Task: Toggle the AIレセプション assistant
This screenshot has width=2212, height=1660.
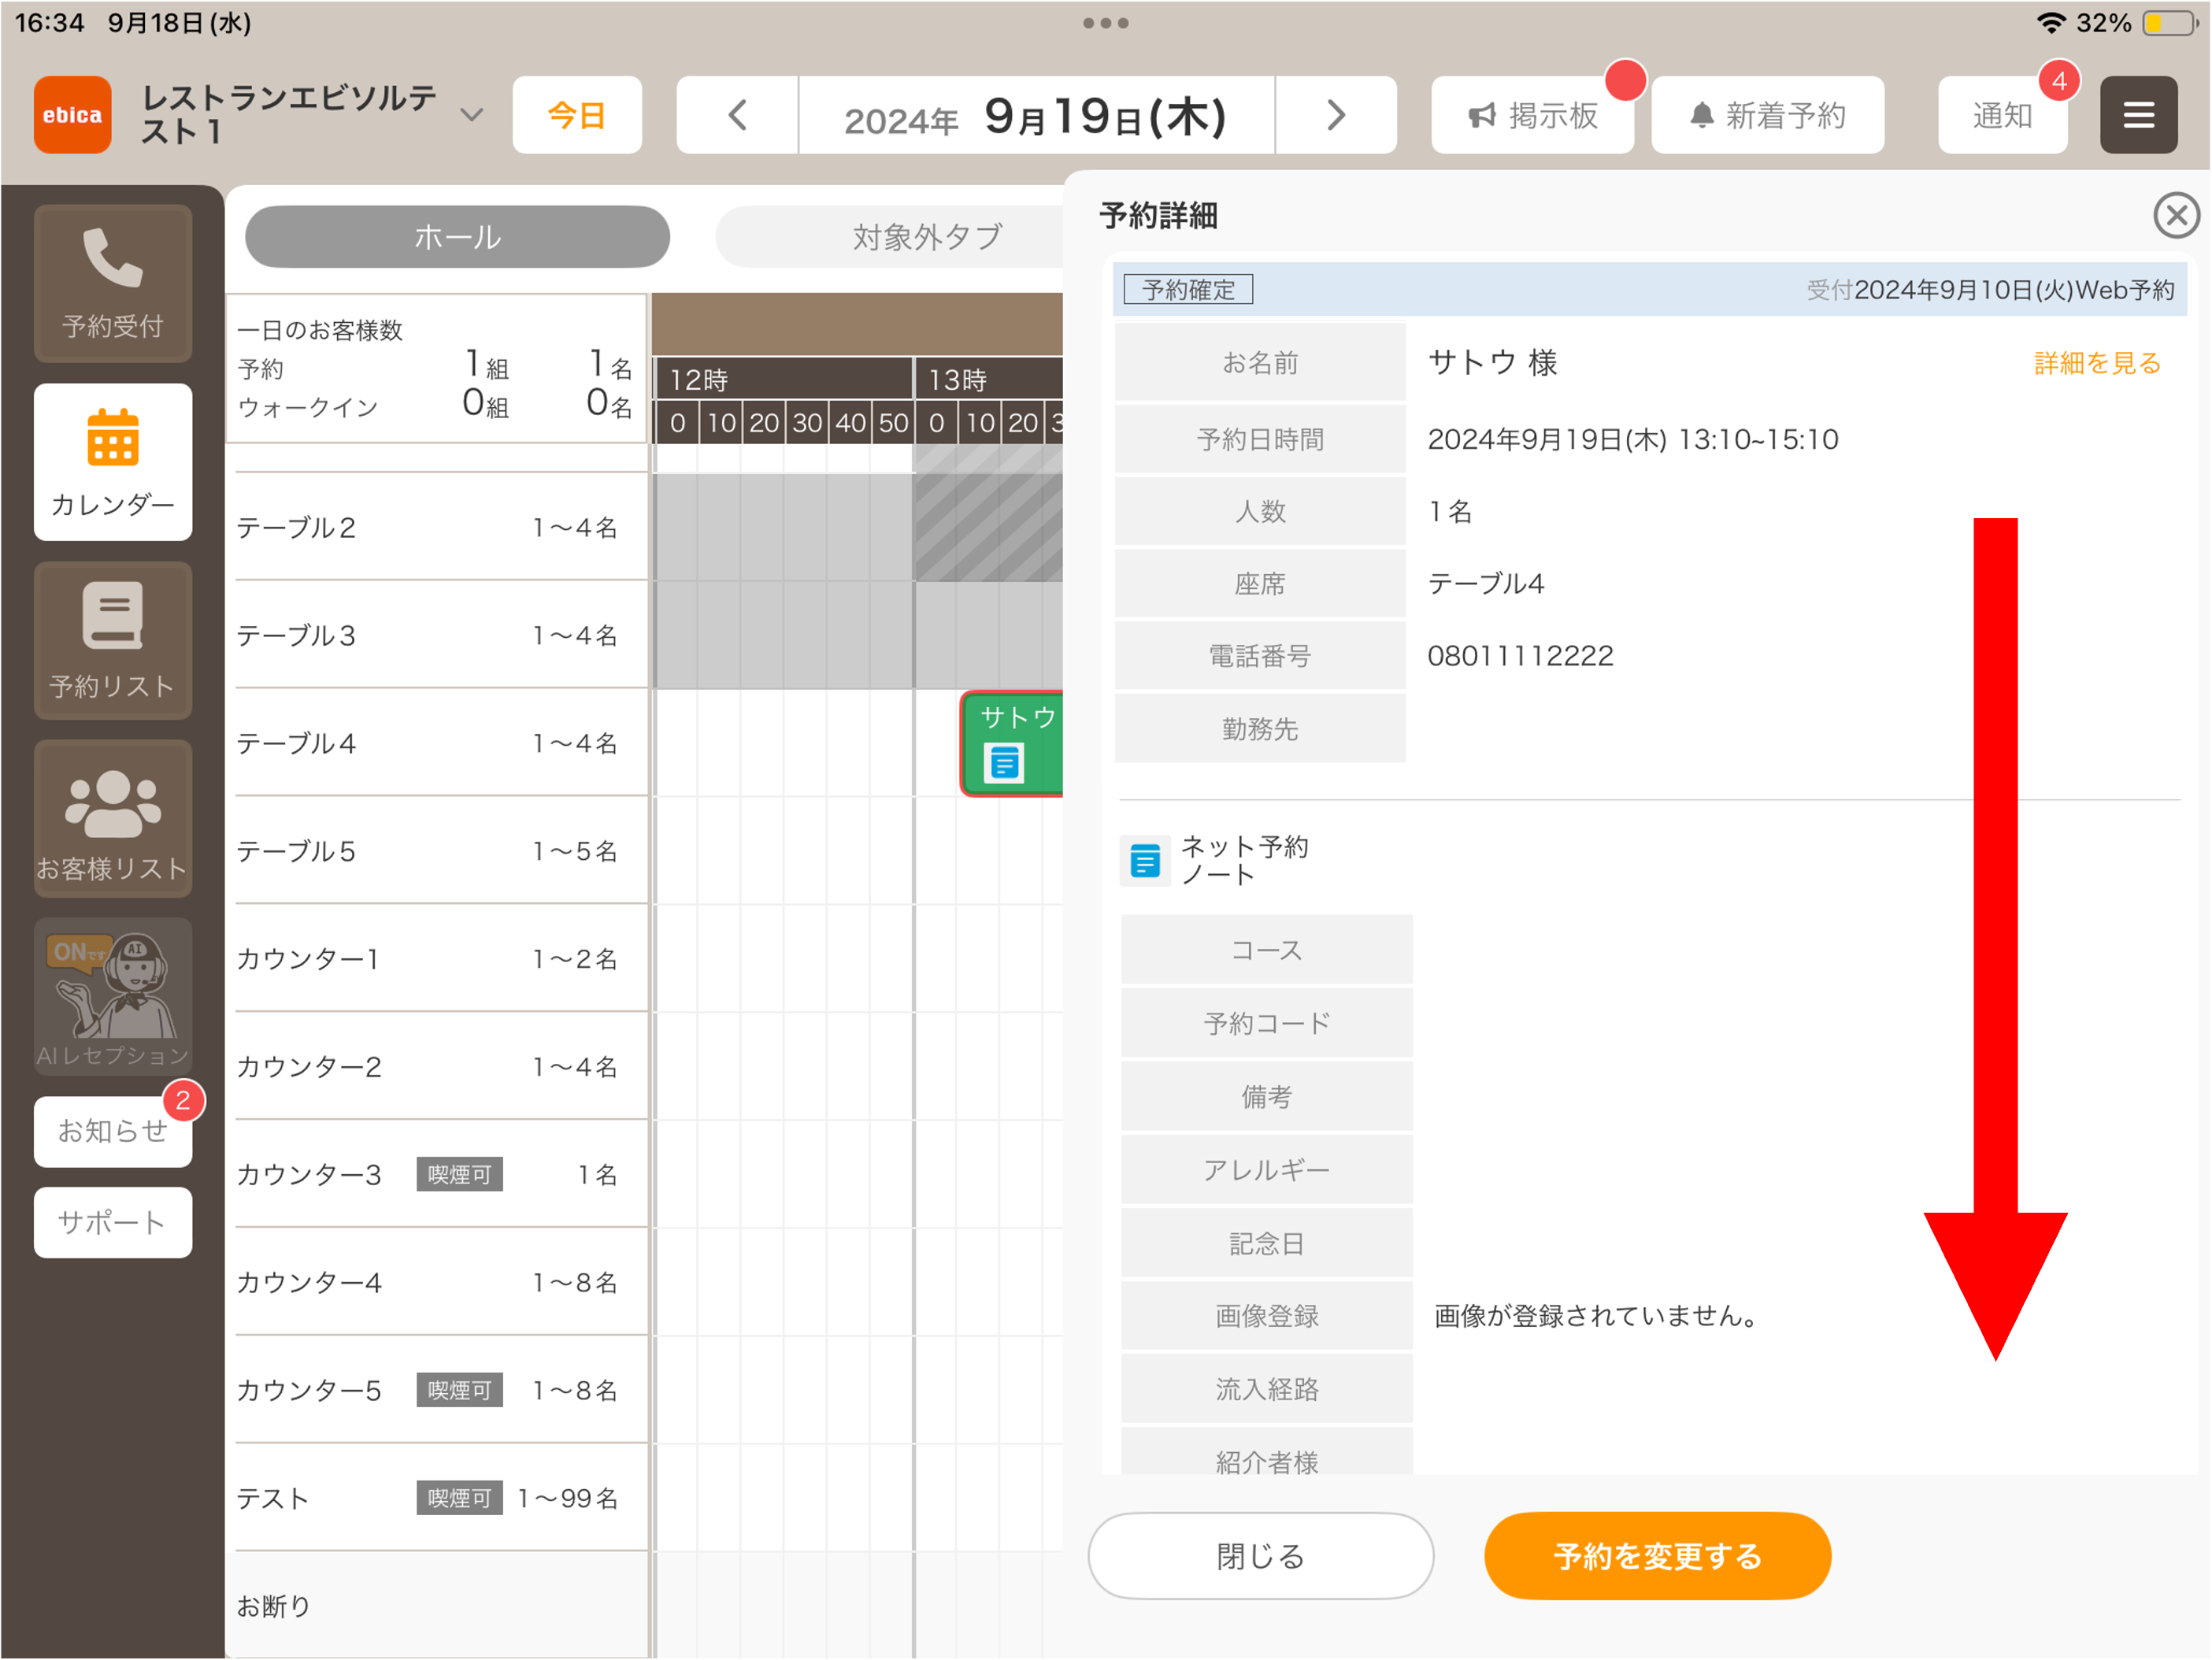Action: click(x=112, y=997)
